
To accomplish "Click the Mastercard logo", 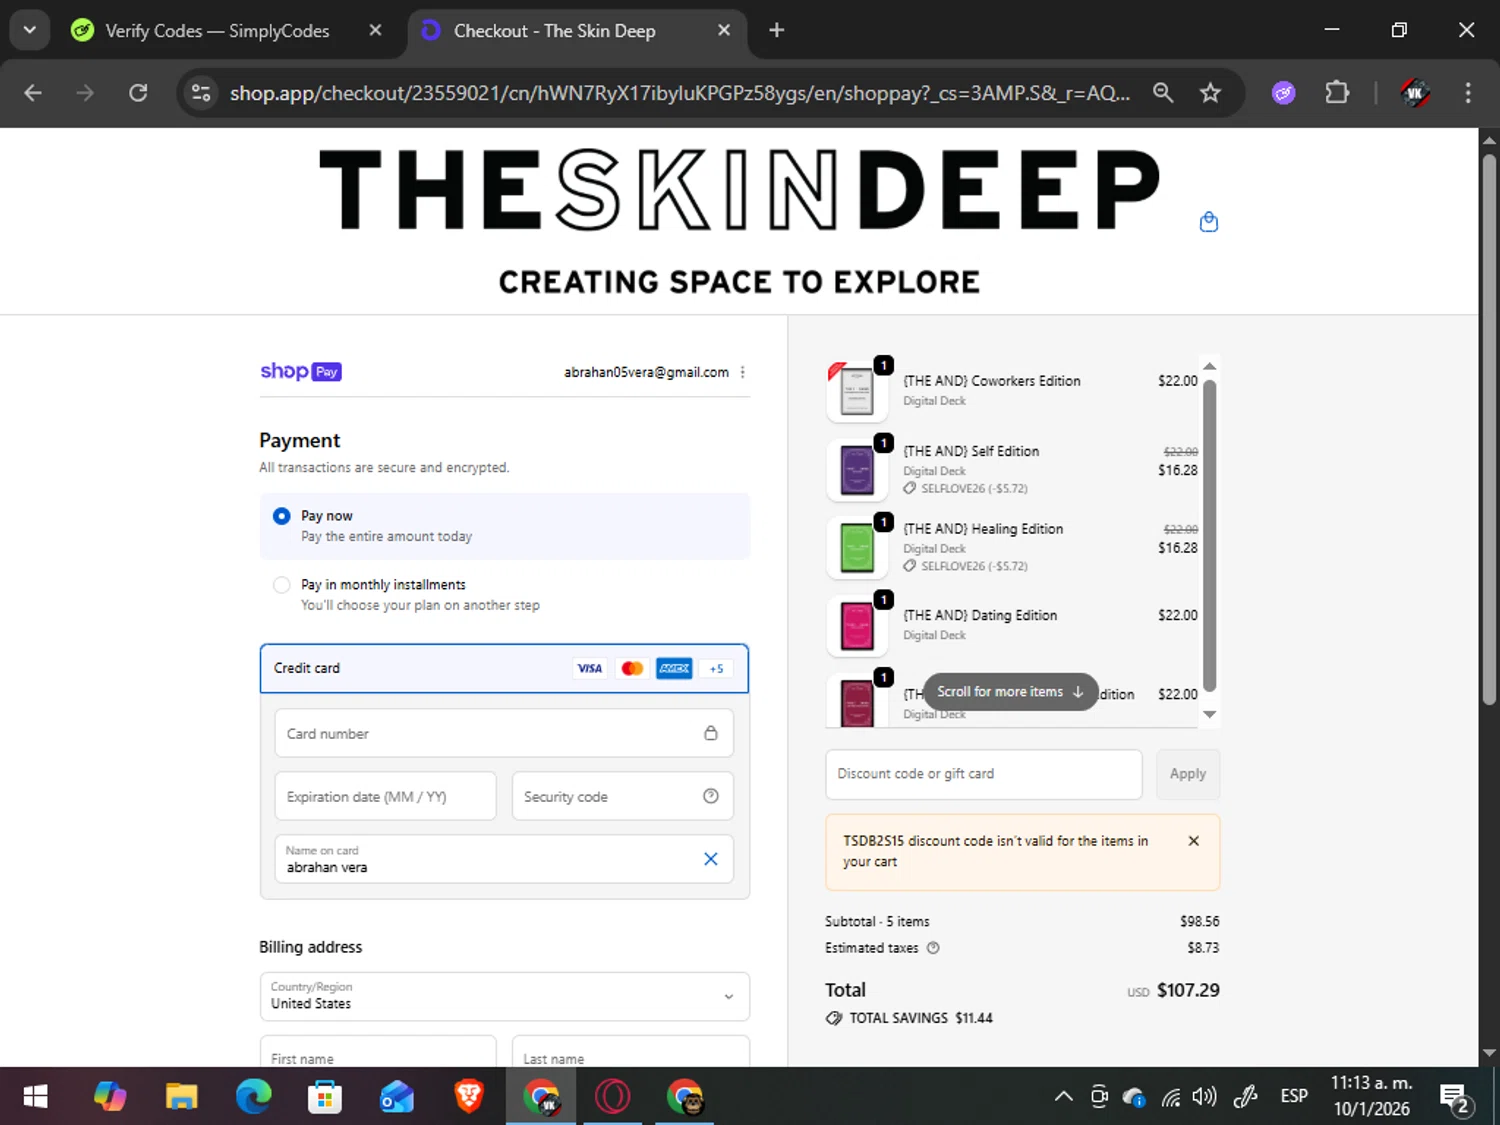I will pos(632,668).
